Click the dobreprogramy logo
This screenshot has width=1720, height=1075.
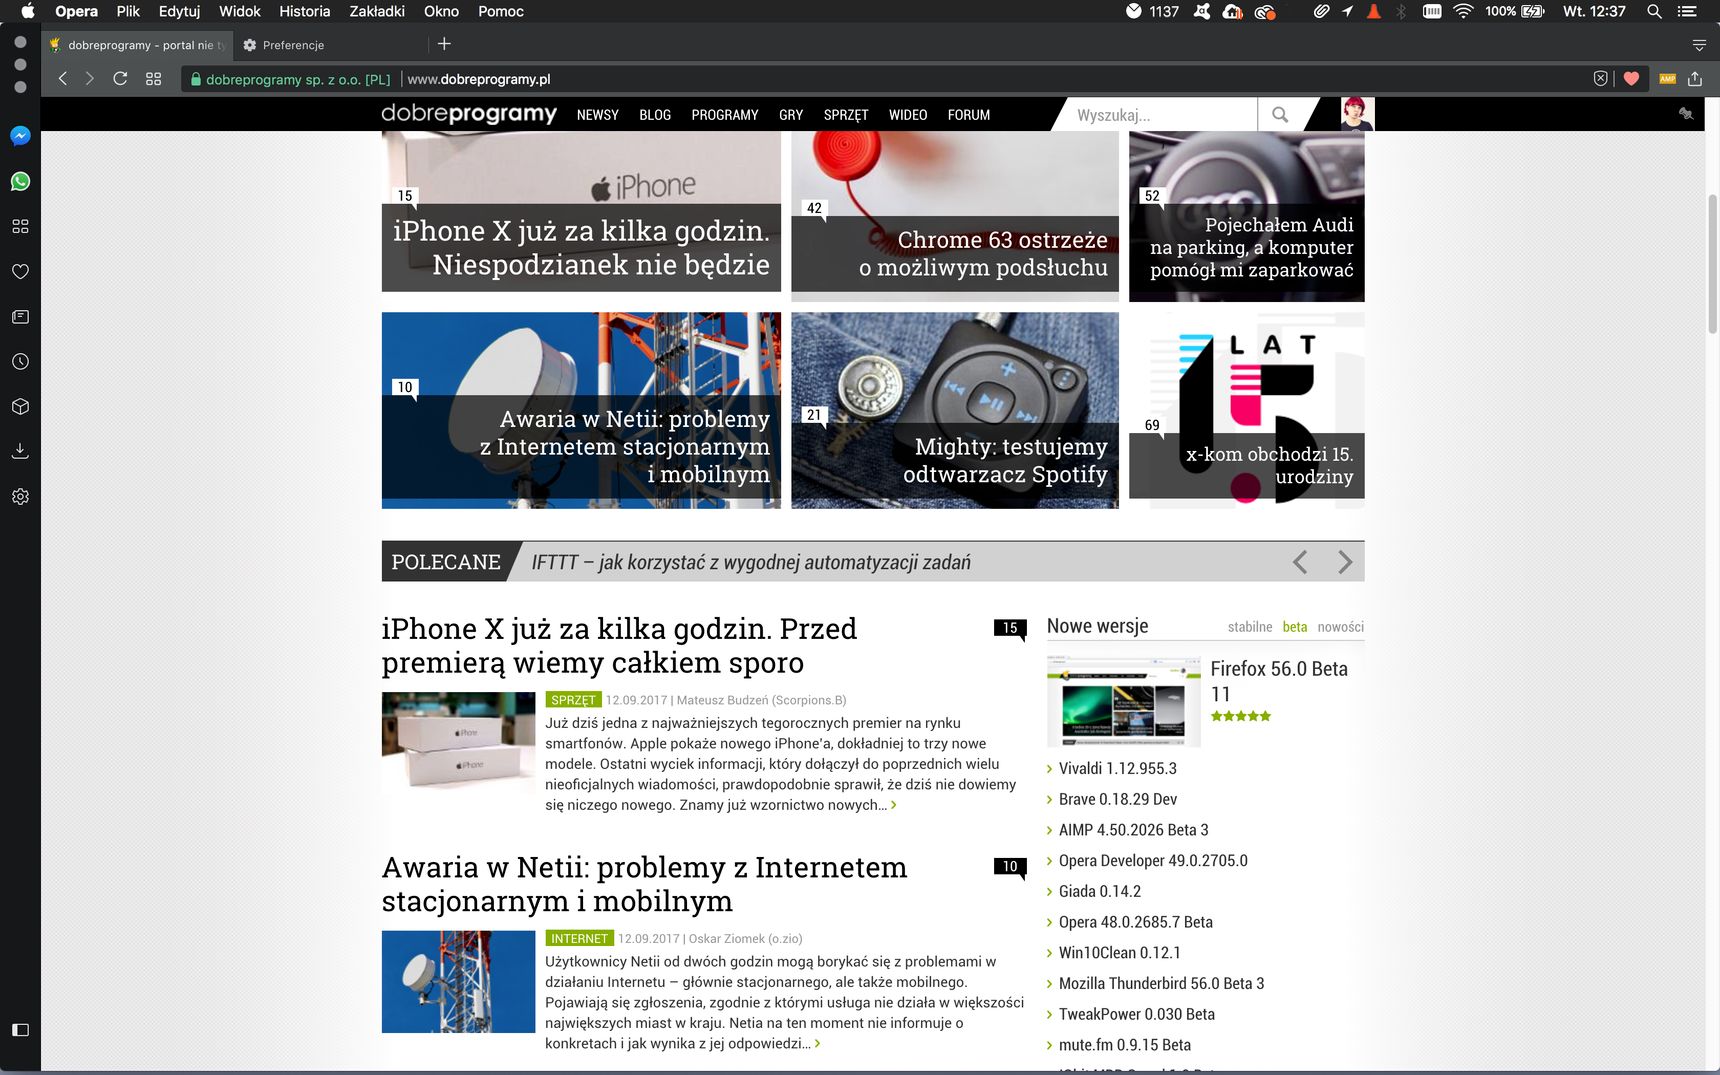pos(469,114)
